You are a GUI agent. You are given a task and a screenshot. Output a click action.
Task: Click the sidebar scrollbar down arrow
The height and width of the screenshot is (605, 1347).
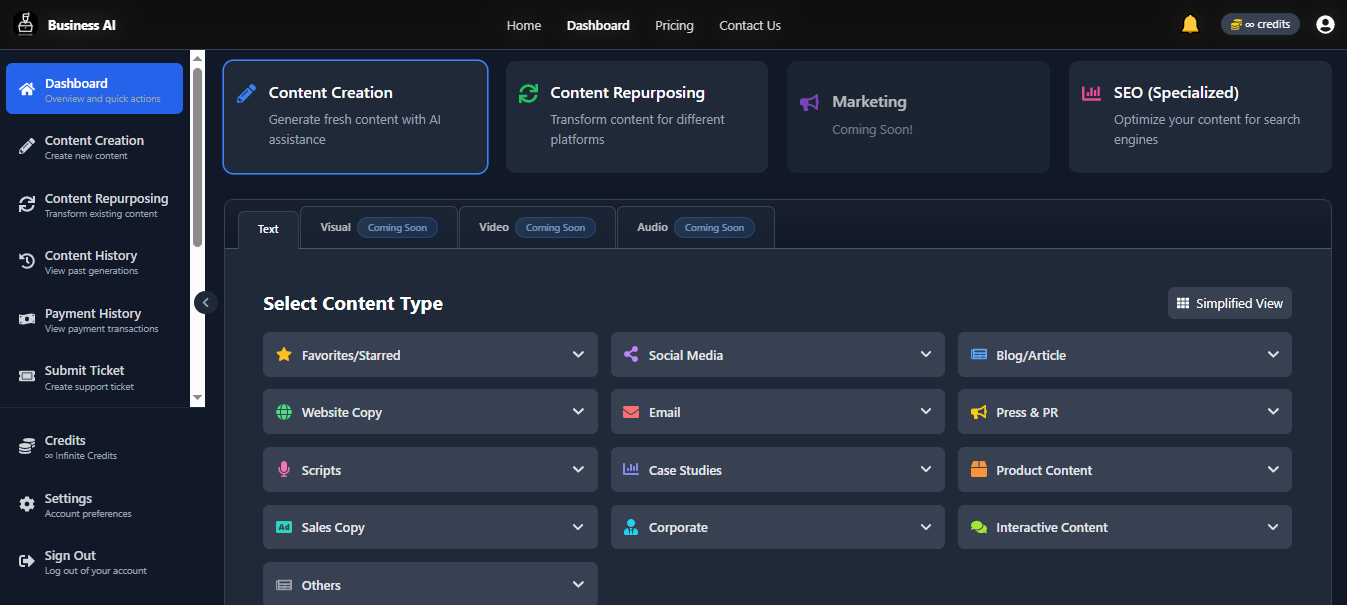pos(198,398)
